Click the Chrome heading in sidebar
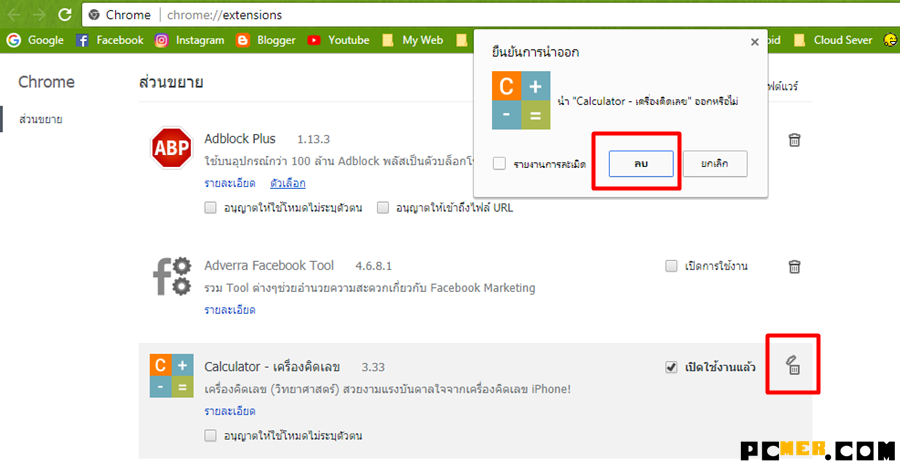Viewport: 900px width, 466px height. click(x=46, y=82)
